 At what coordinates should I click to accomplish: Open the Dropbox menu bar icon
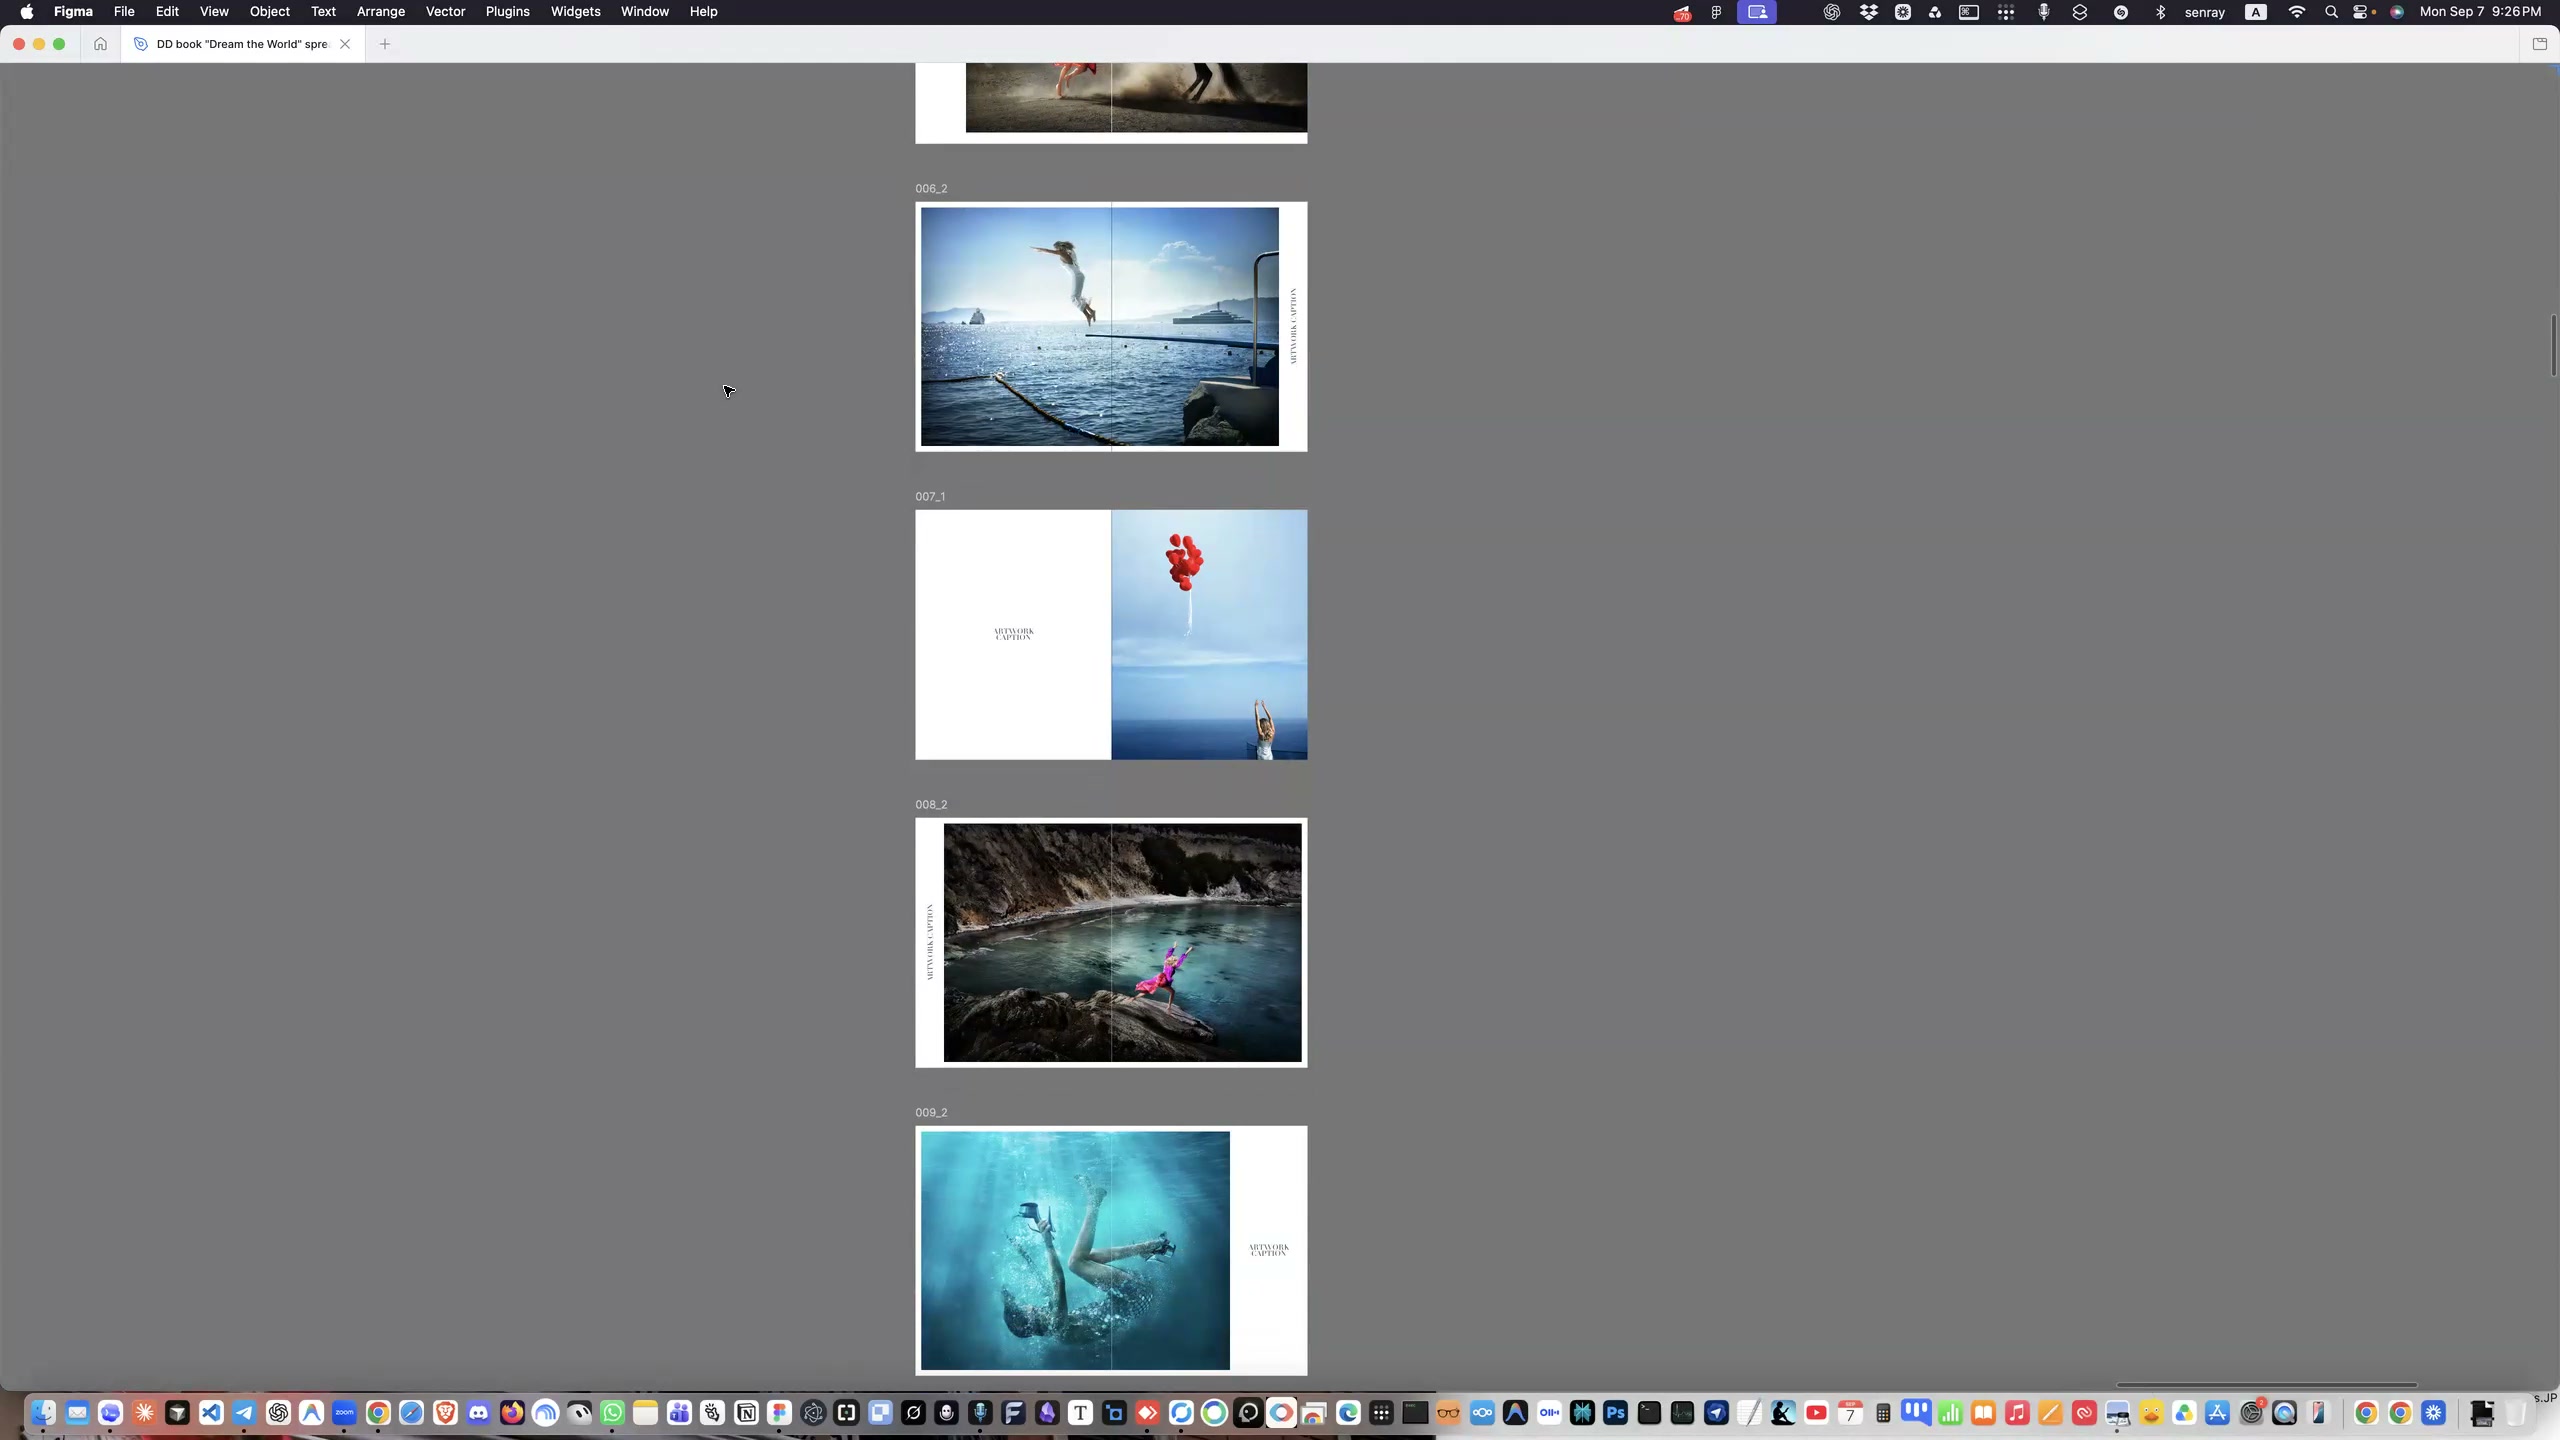tap(1868, 12)
